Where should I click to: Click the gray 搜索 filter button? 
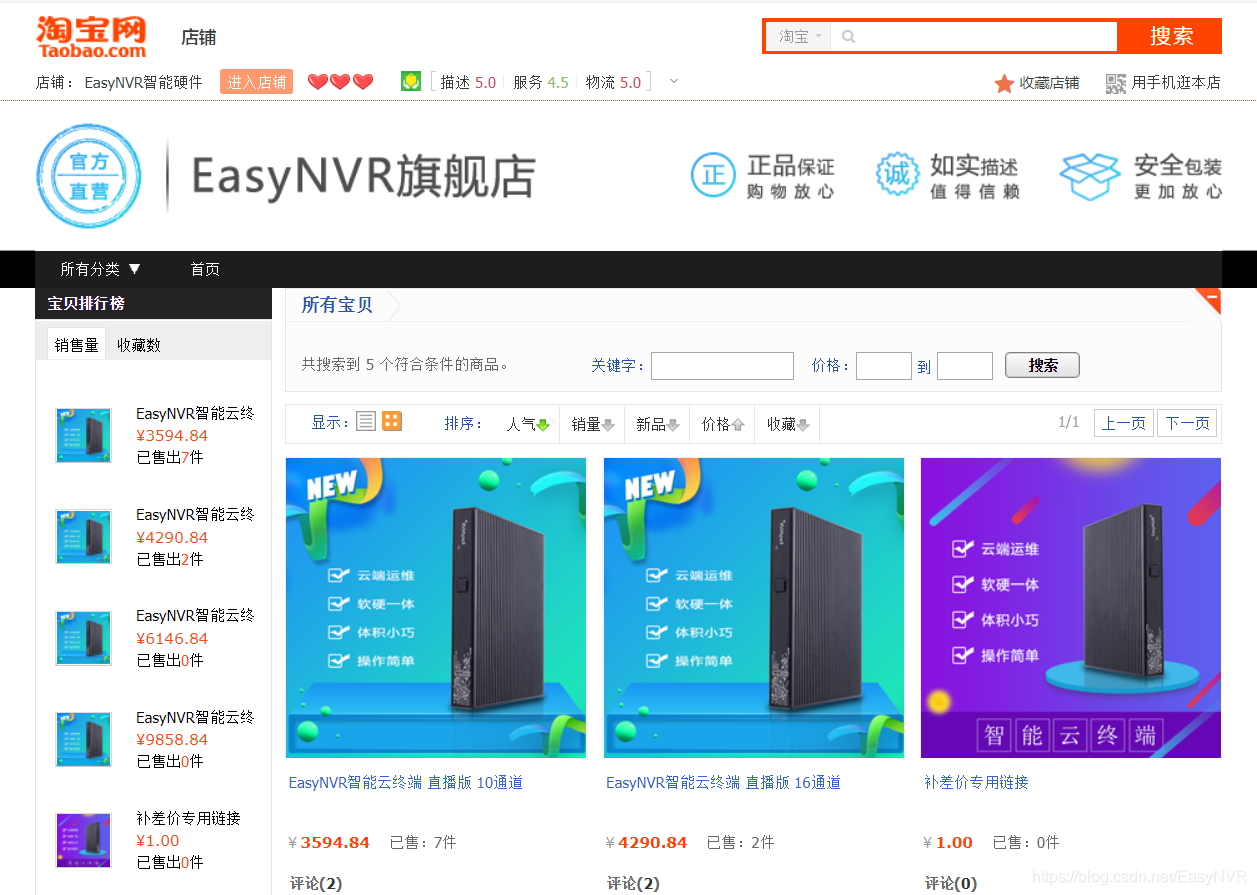pos(1042,365)
